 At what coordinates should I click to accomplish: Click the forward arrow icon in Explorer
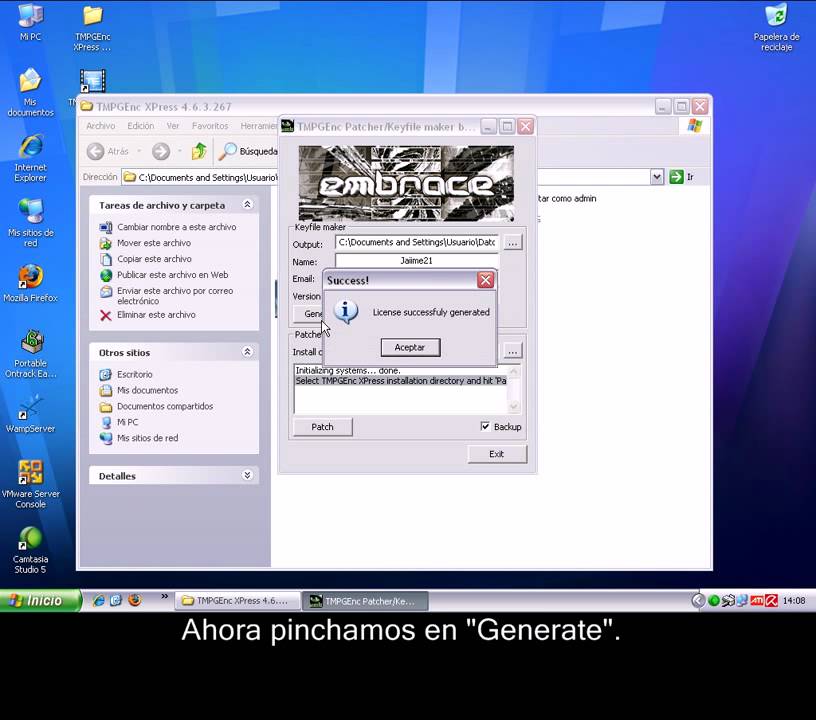(x=161, y=151)
